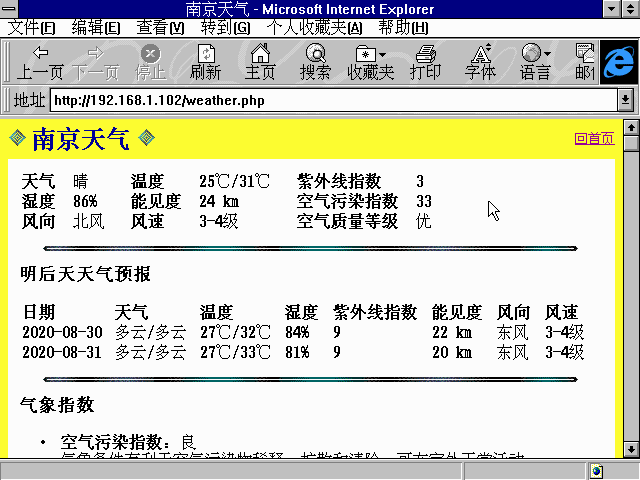The image size is (640, 480).
Task: Open the 文件(F) menu
Action: click(31, 28)
